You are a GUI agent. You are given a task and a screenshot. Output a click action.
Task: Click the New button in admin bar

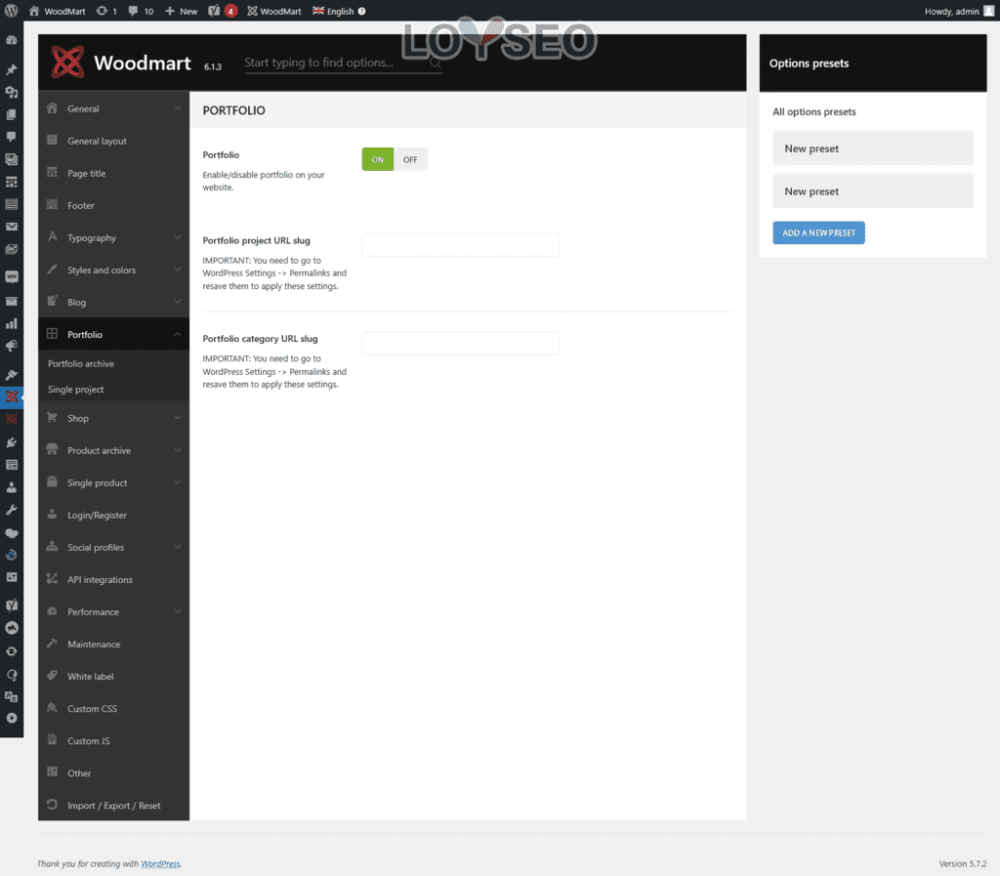click(181, 11)
